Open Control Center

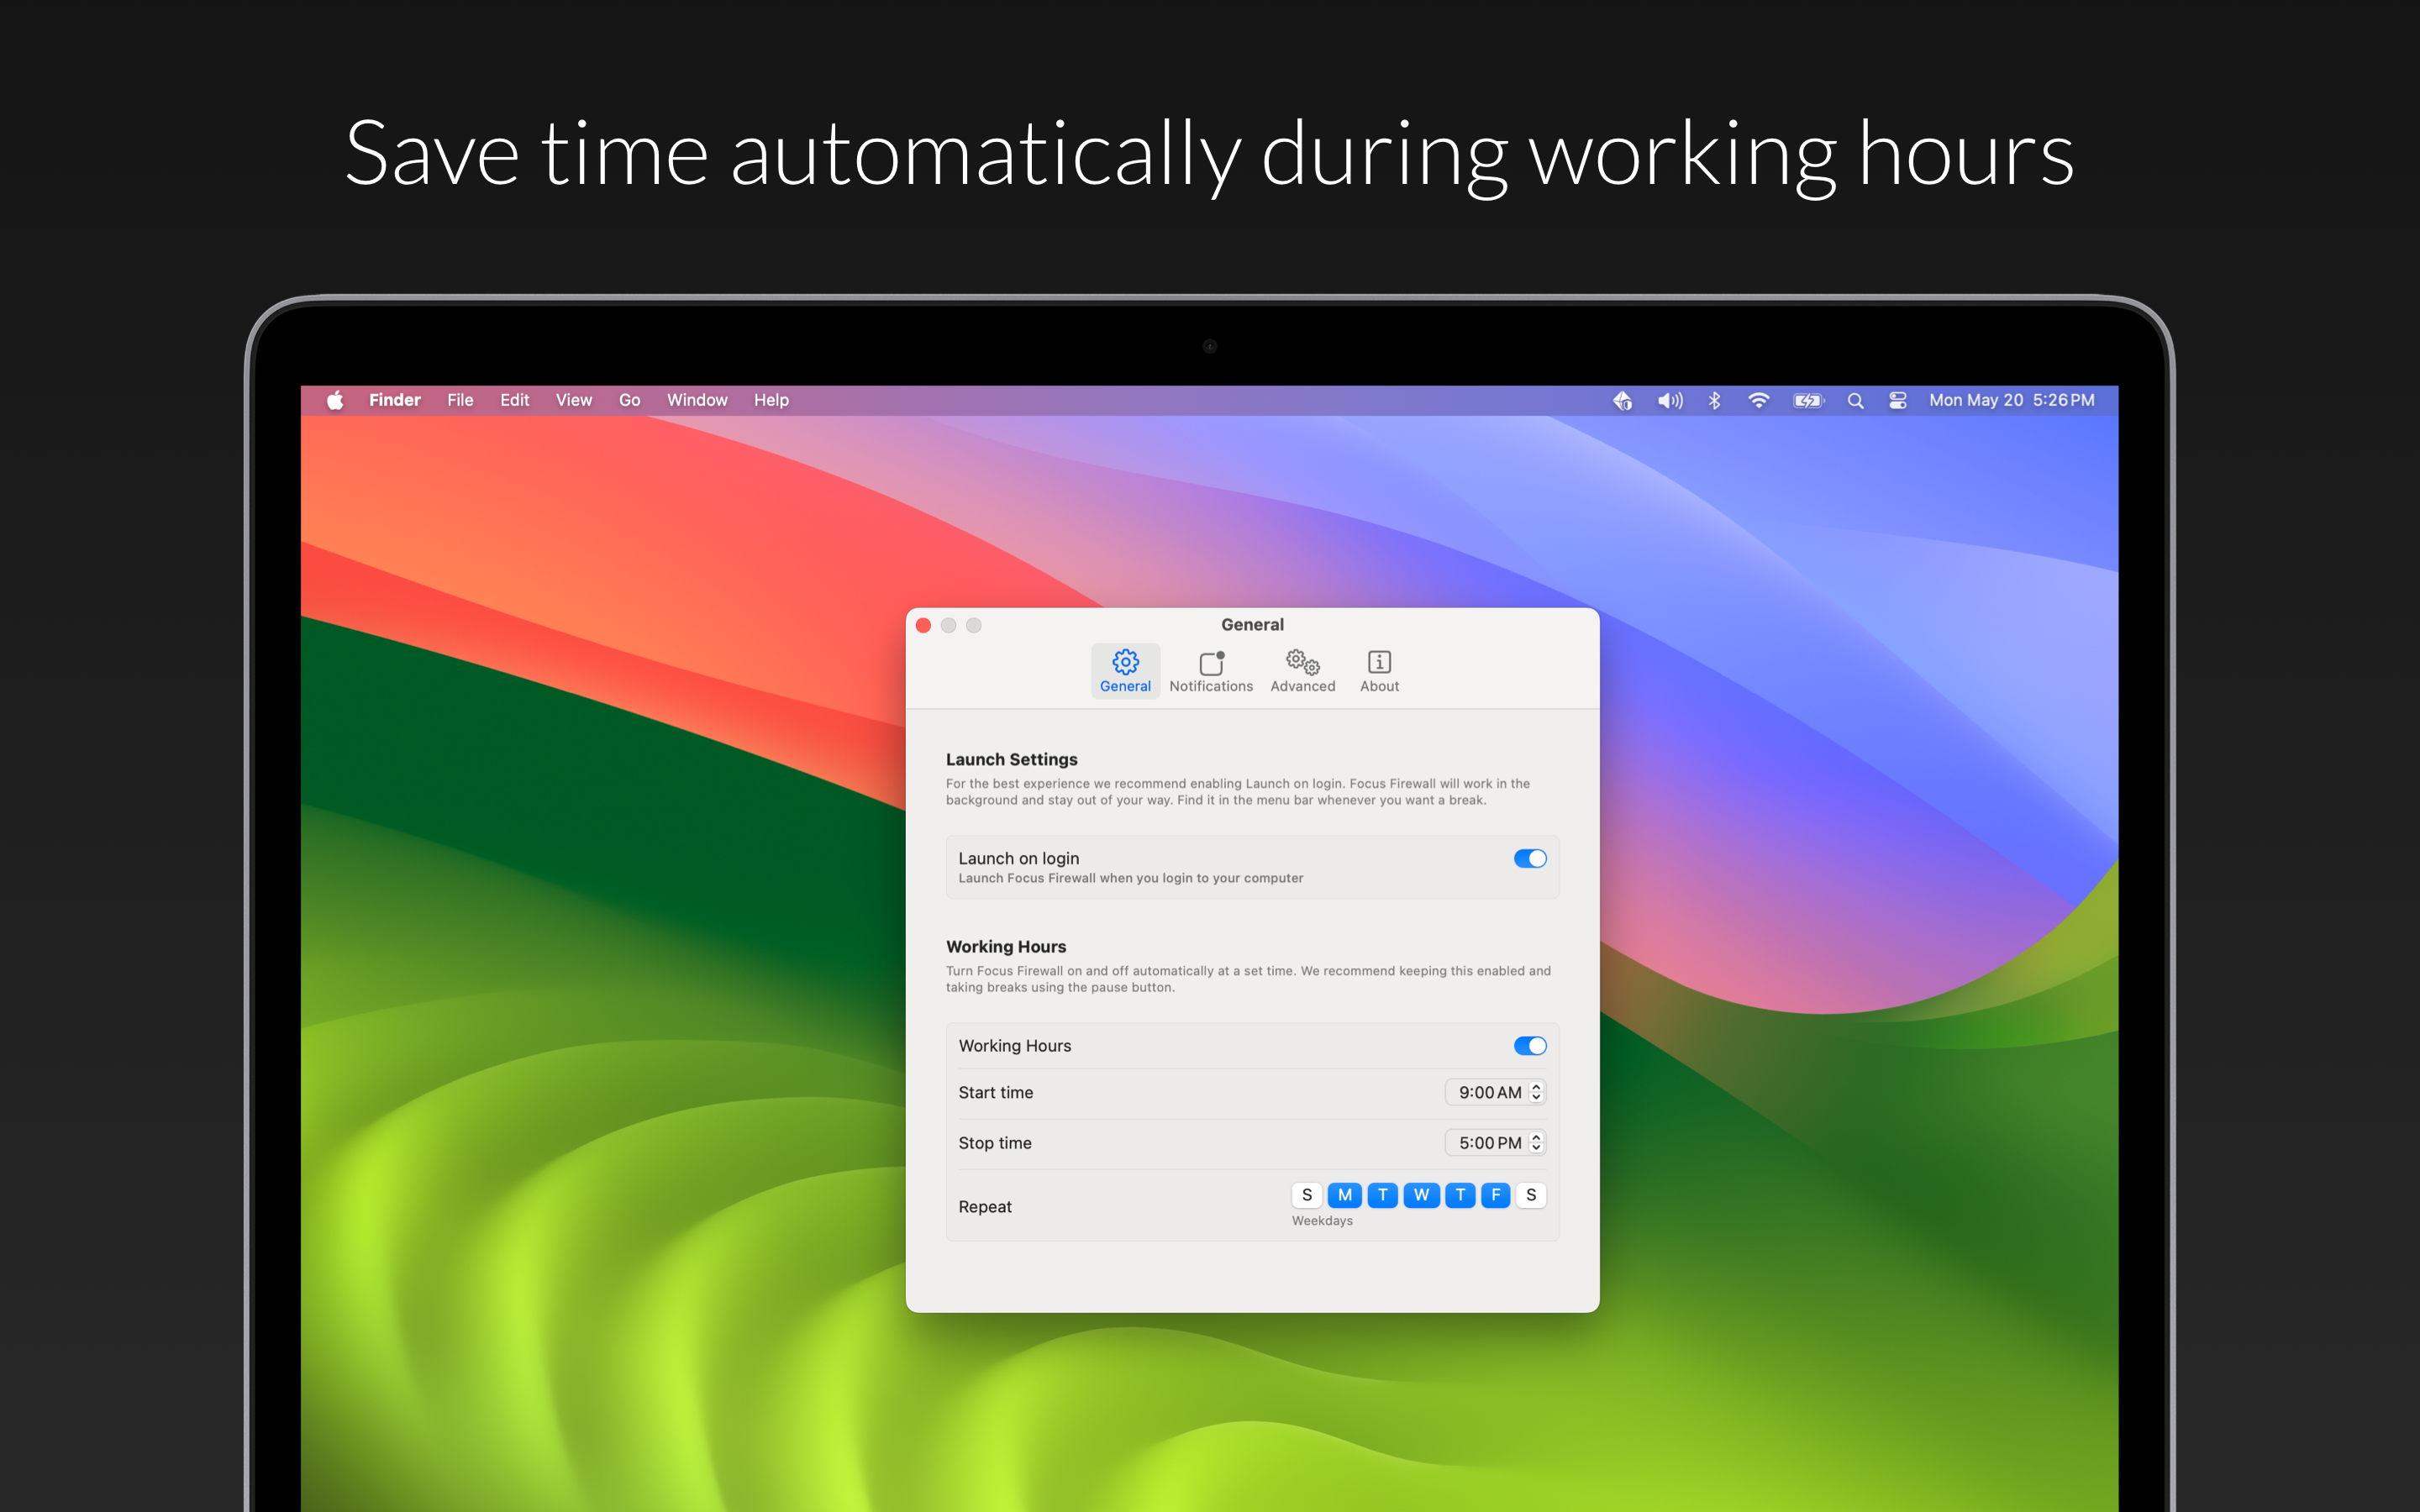click(x=1897, y=400)
